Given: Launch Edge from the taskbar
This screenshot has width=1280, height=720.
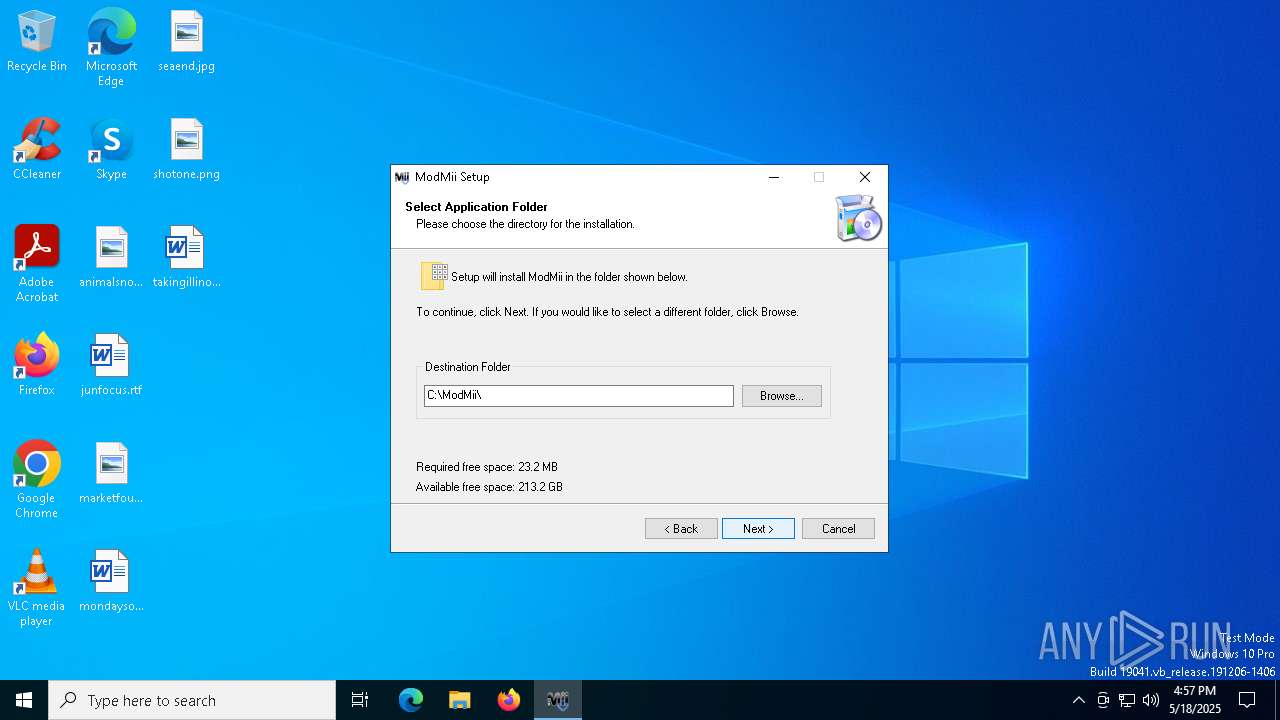Looking at the screenshot, I should pos(411,700).
